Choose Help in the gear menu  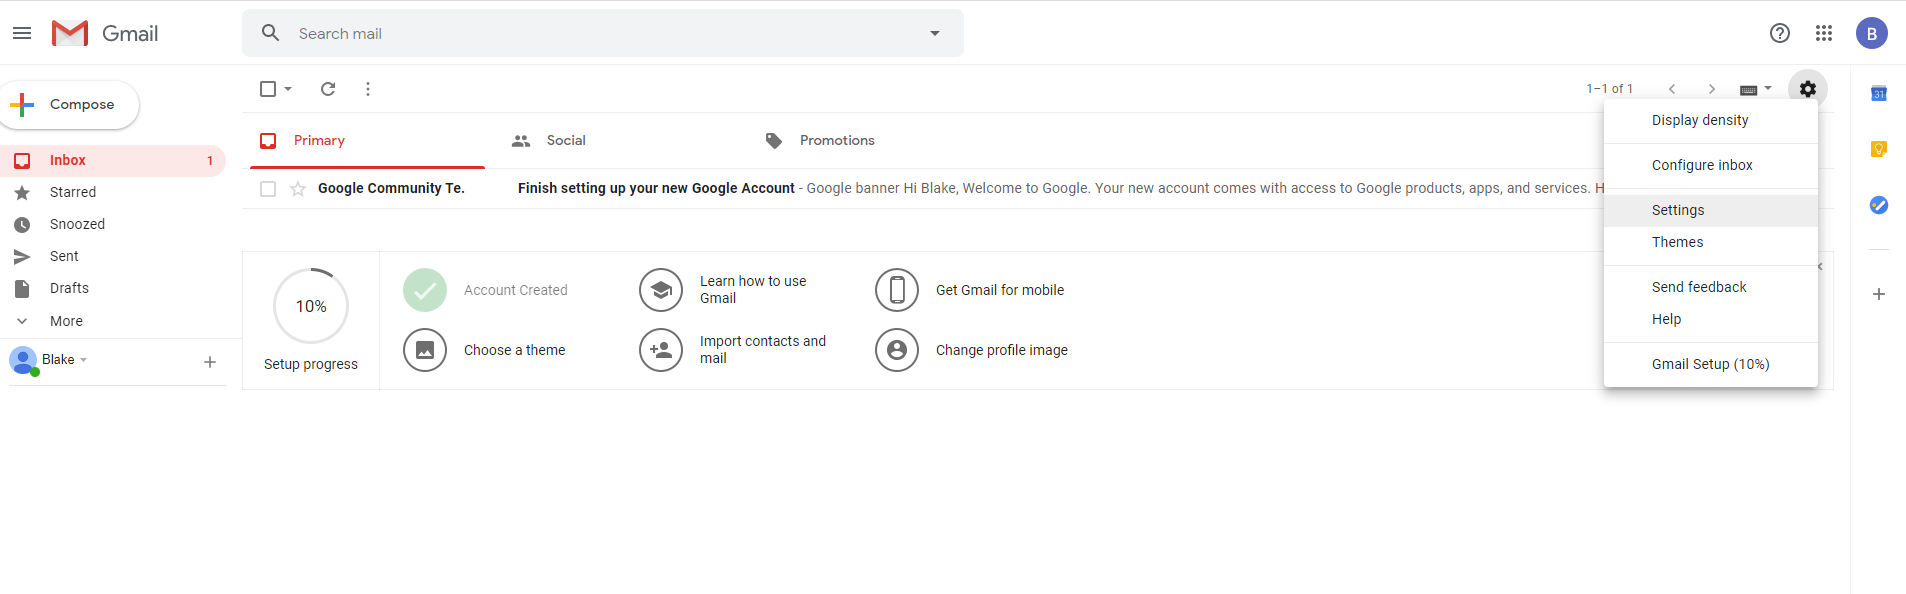coord(1711,319)
